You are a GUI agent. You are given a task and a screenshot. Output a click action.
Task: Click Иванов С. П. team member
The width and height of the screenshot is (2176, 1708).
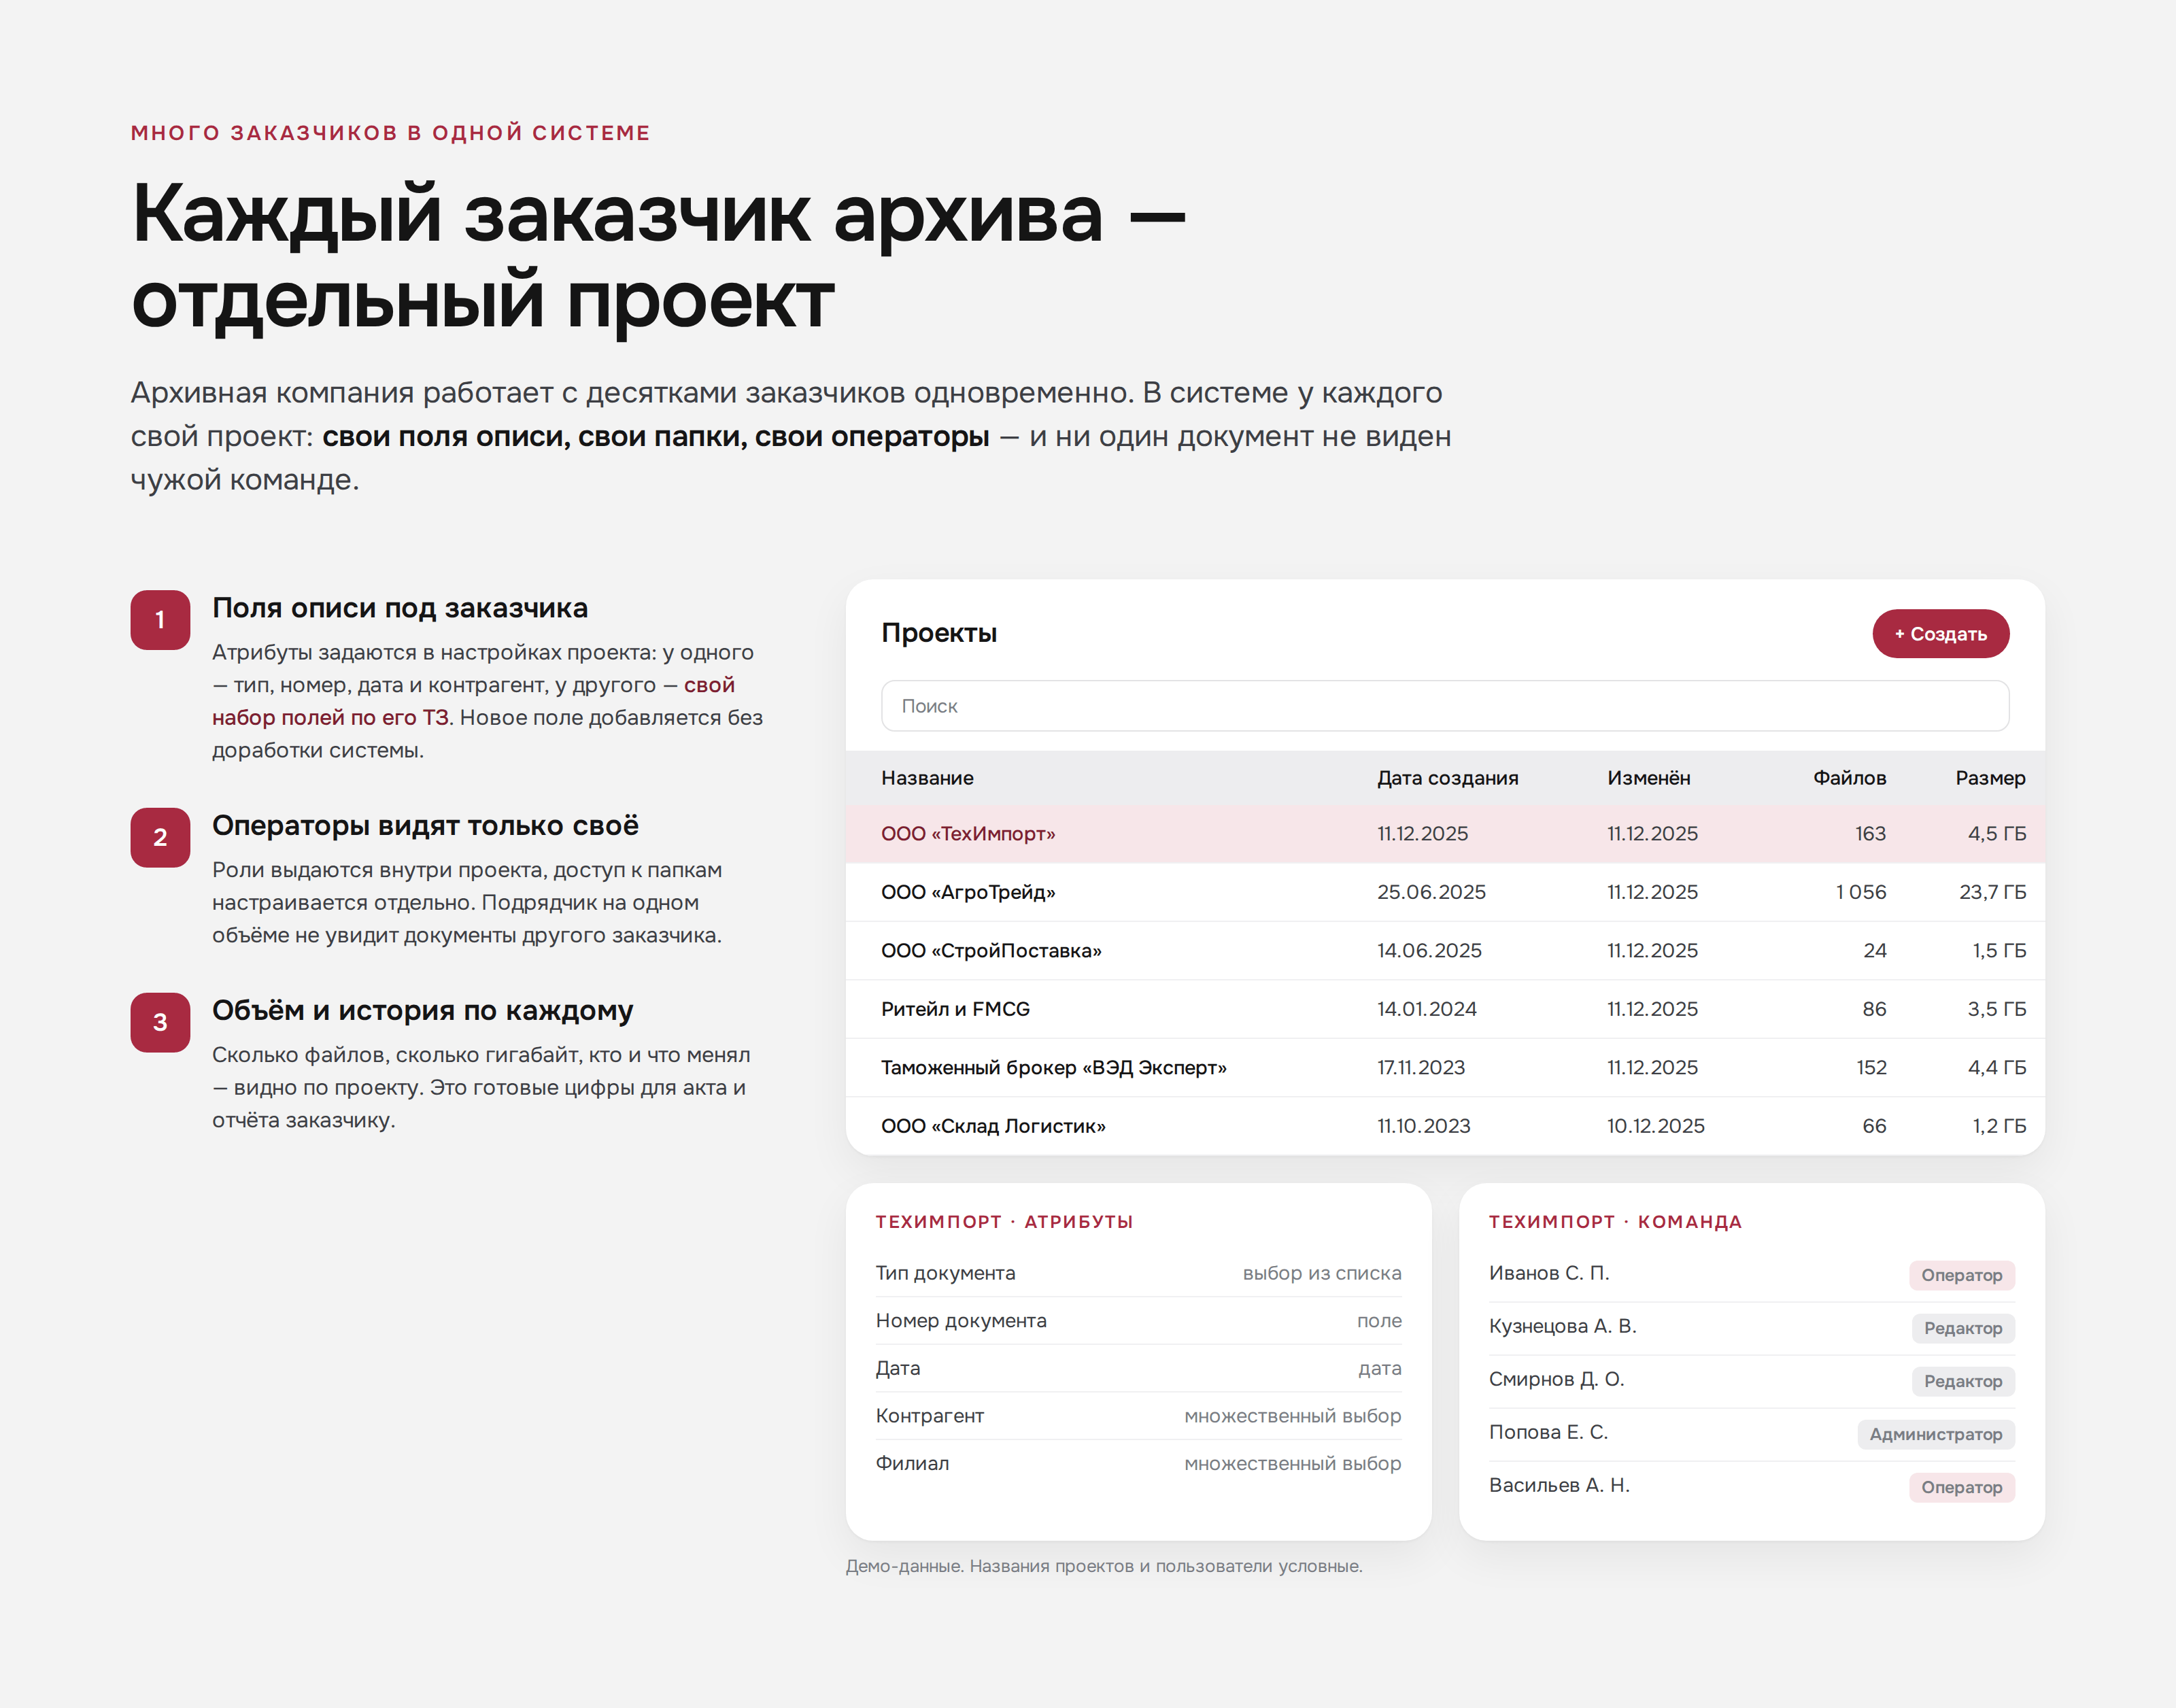click(x=1548, y=1273)
